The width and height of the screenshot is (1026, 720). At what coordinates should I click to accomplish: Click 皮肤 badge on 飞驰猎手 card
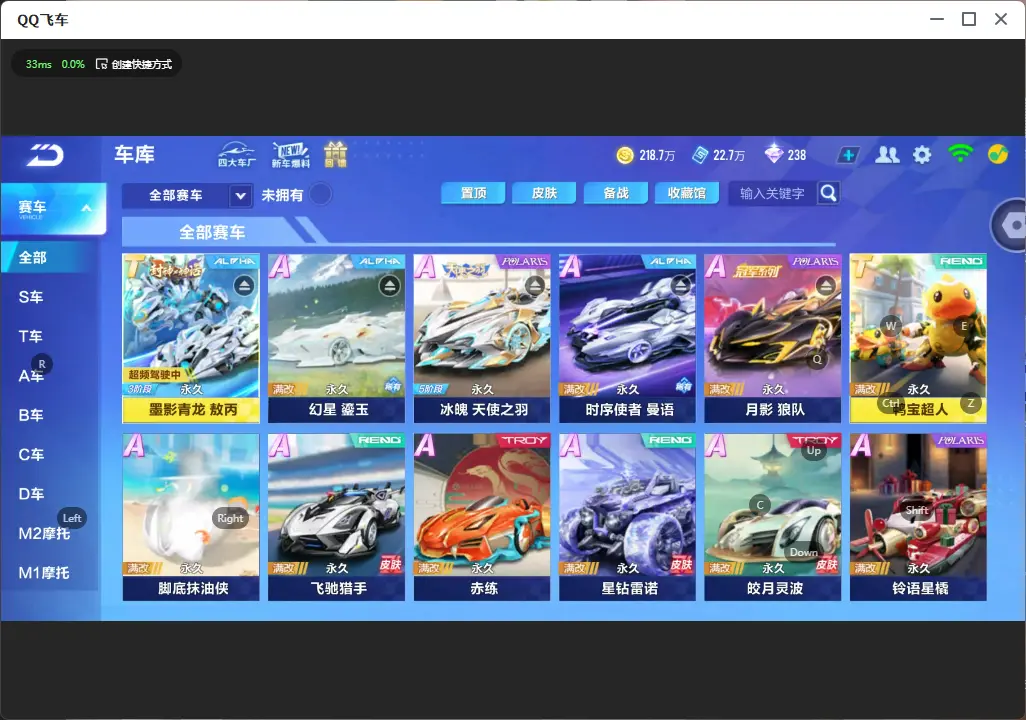pyautogui.click(x=391, y=565)
